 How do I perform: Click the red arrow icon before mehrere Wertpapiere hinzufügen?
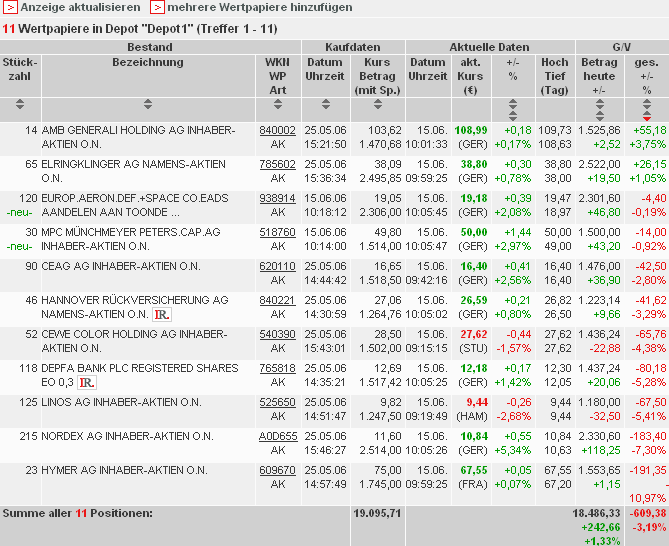[157, 7]
